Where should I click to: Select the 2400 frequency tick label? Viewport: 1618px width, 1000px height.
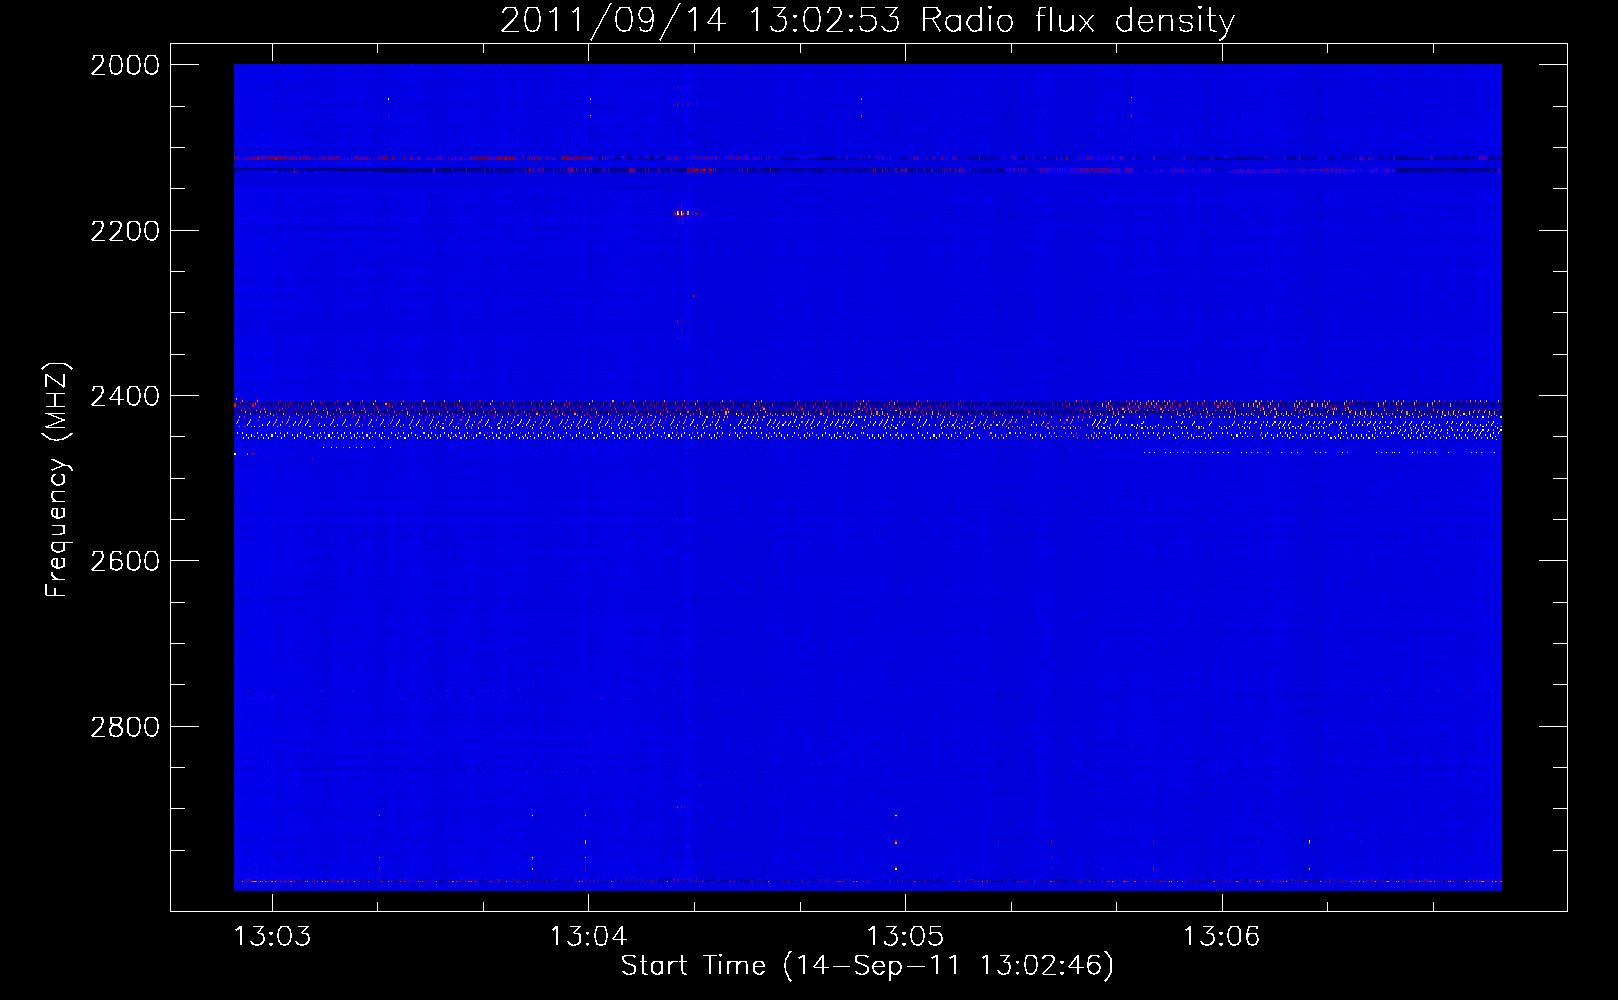[x=125, y=397]
